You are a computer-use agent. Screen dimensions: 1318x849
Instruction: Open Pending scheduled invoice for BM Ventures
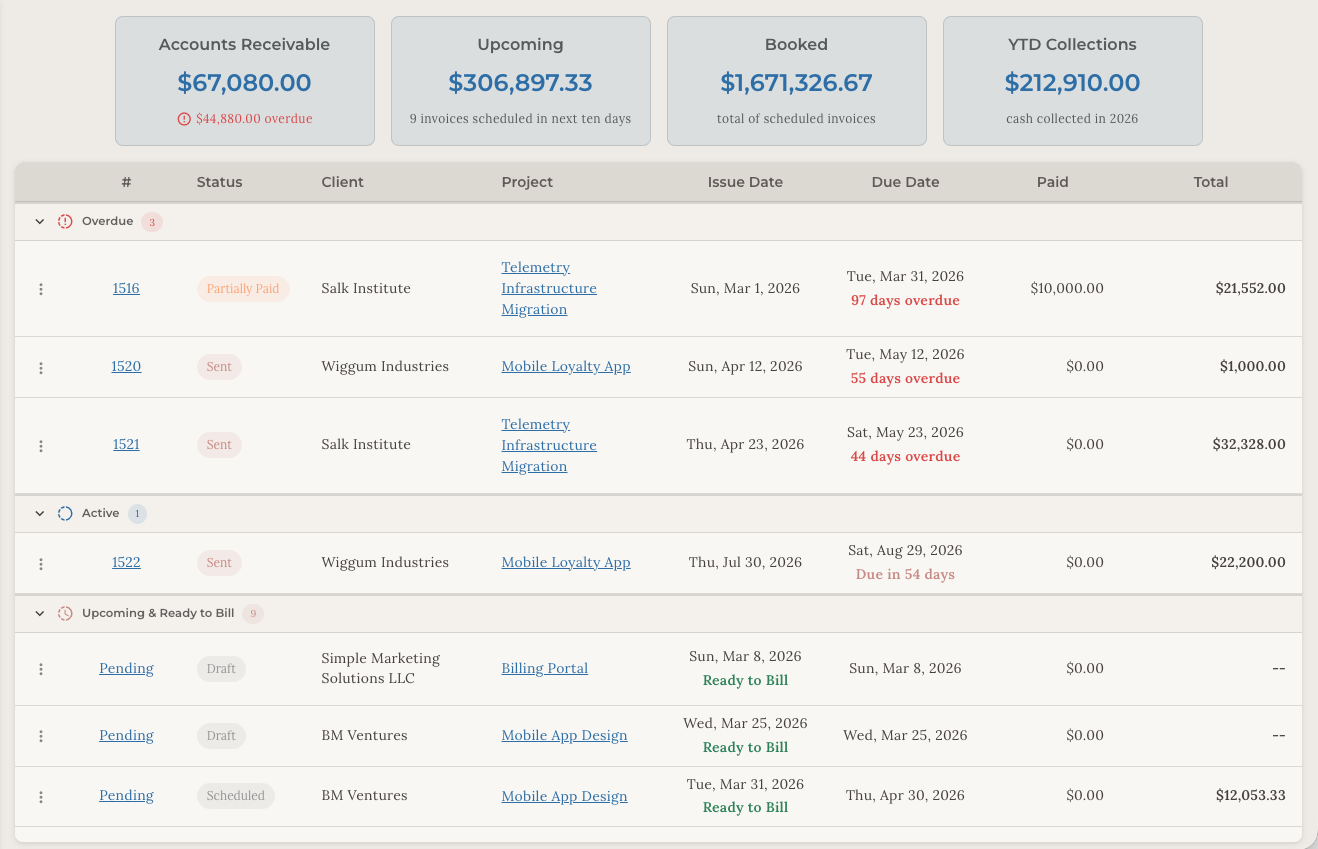click(126, 795)
